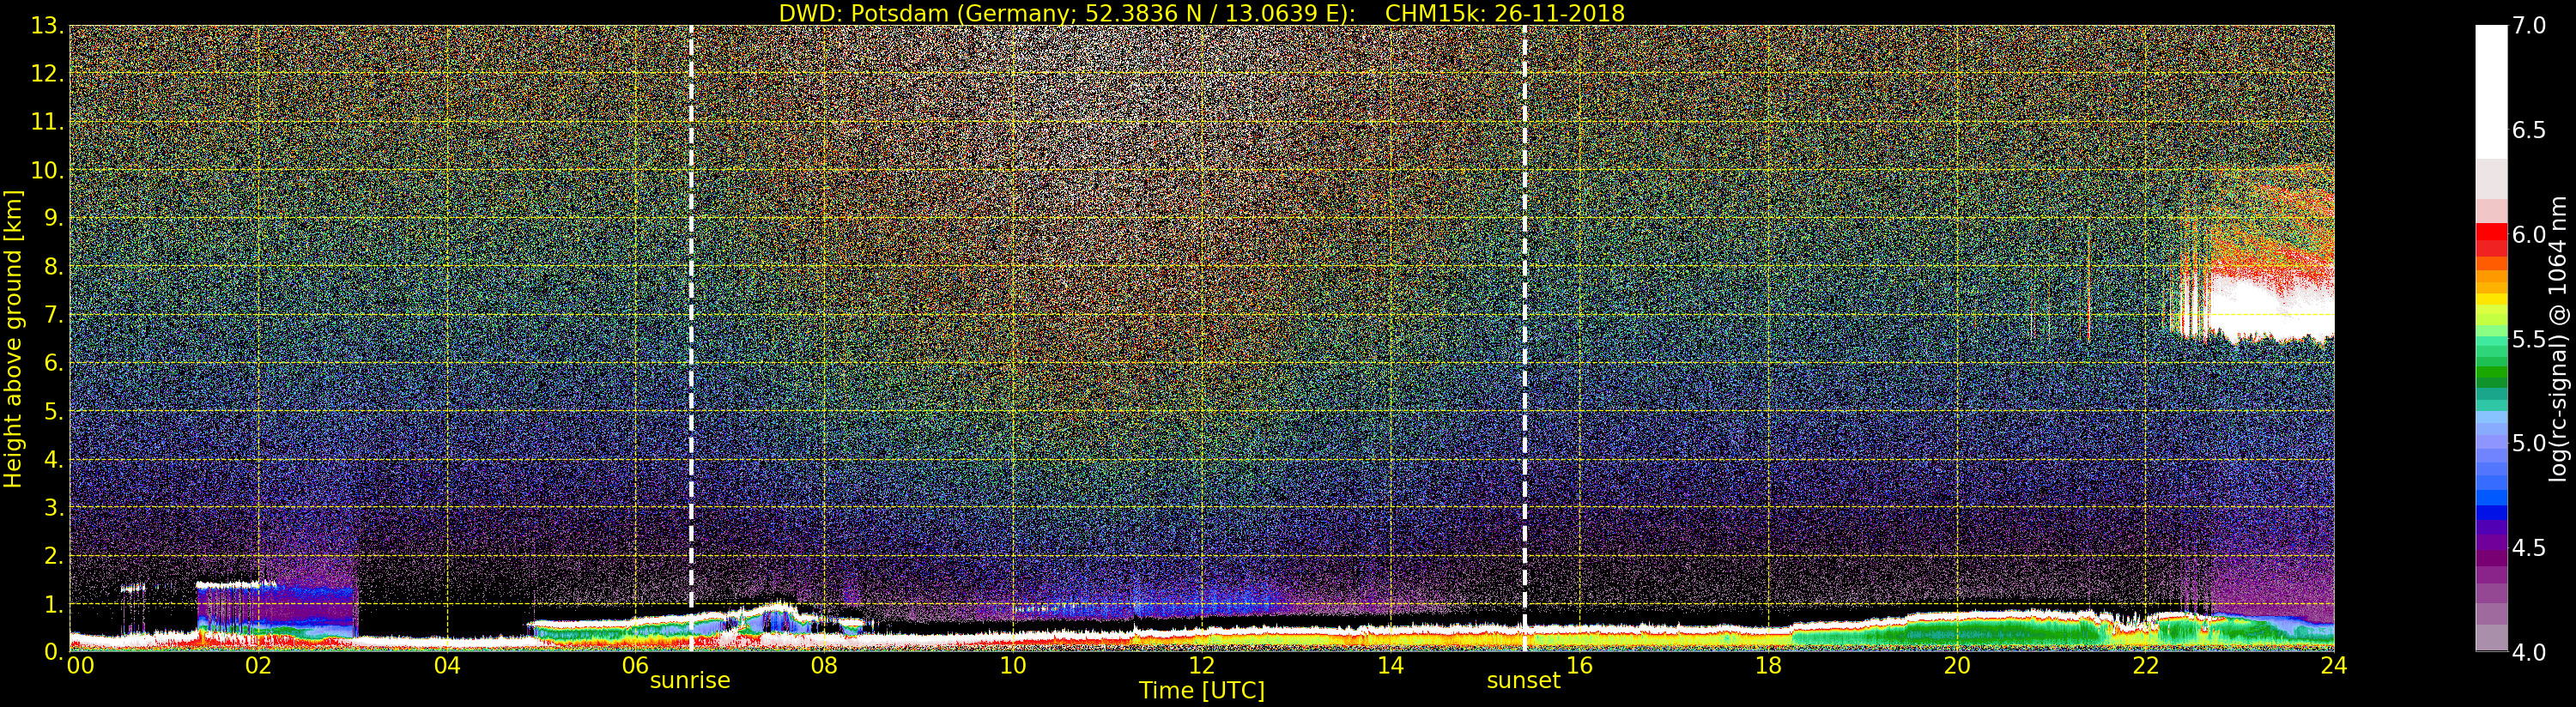Select the 'log(rc-signal) @ 1064 nm' colorbar label
This screenshot has width=2576, height=707.
pyautogui.click(x=2560, y=338)
